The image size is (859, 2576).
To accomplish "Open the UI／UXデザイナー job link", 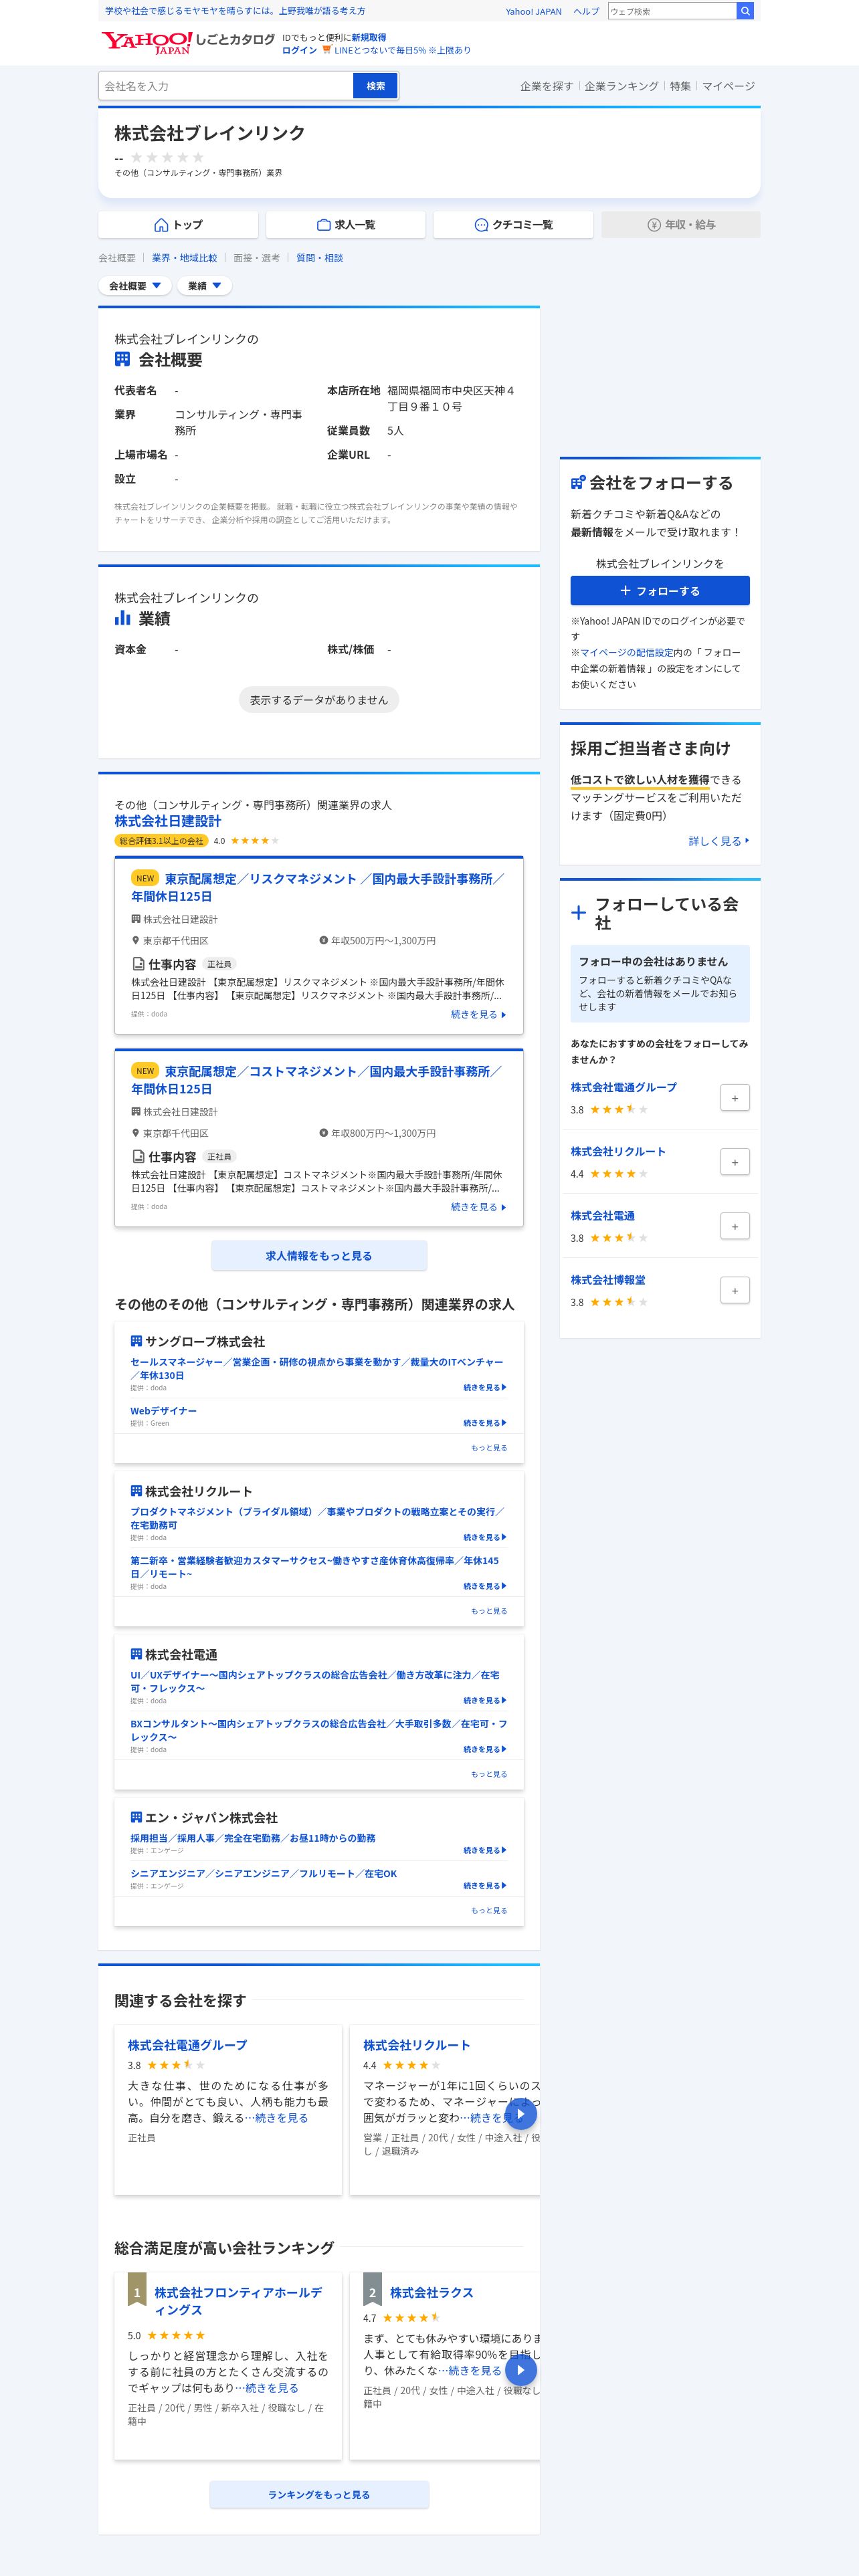I will click(315, 1681).
